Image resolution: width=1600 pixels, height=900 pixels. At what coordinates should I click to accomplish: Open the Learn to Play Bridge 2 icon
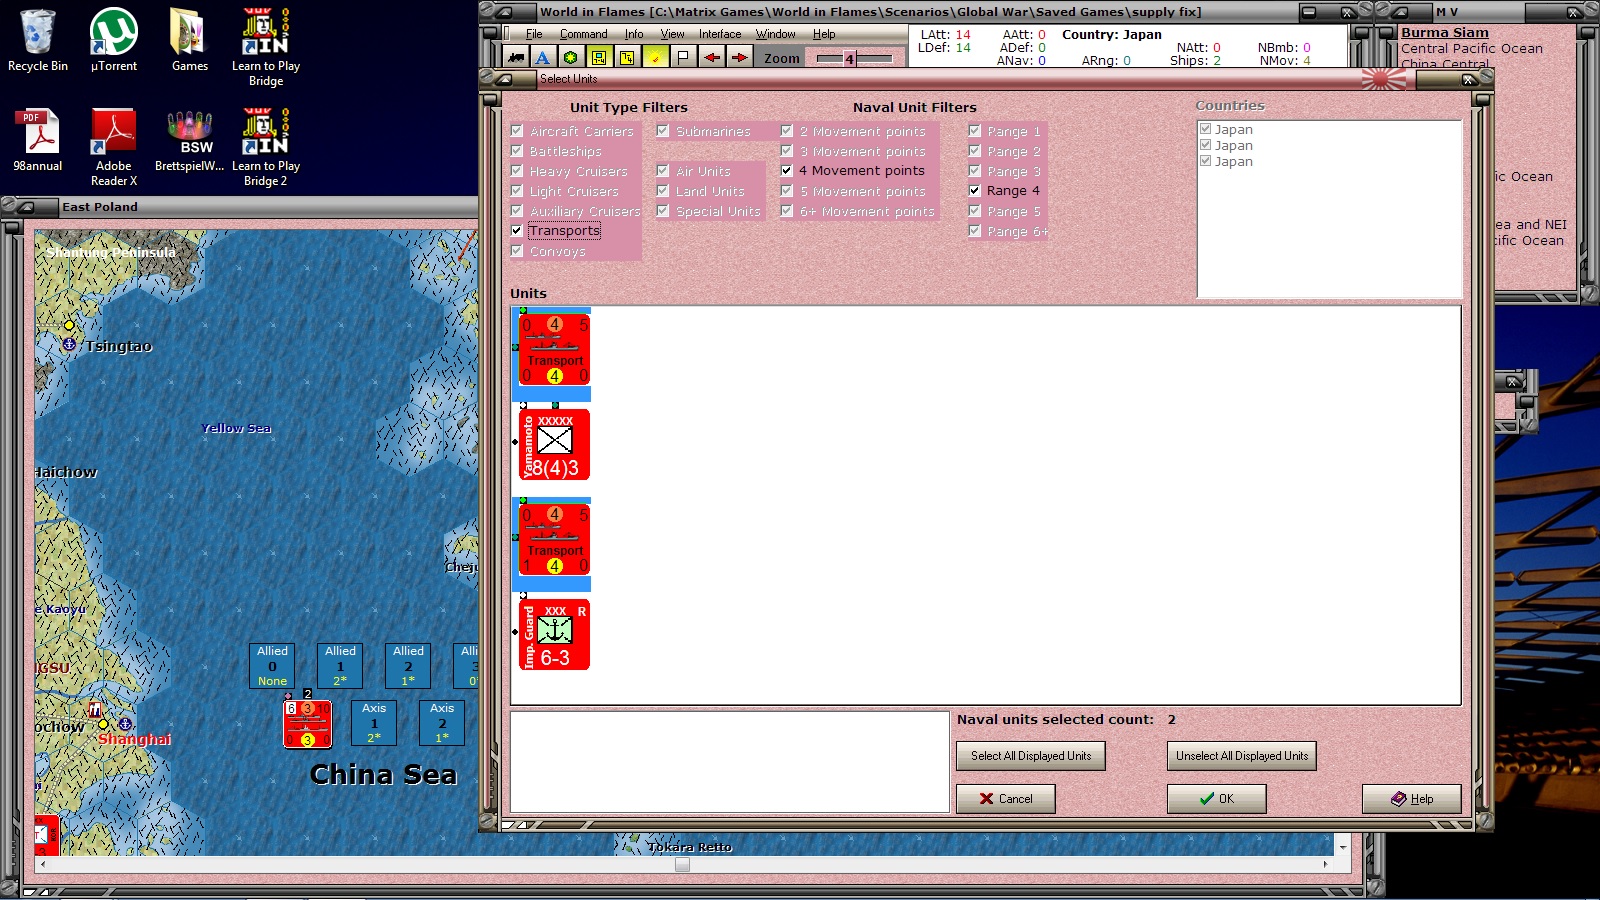click(266, 148)
